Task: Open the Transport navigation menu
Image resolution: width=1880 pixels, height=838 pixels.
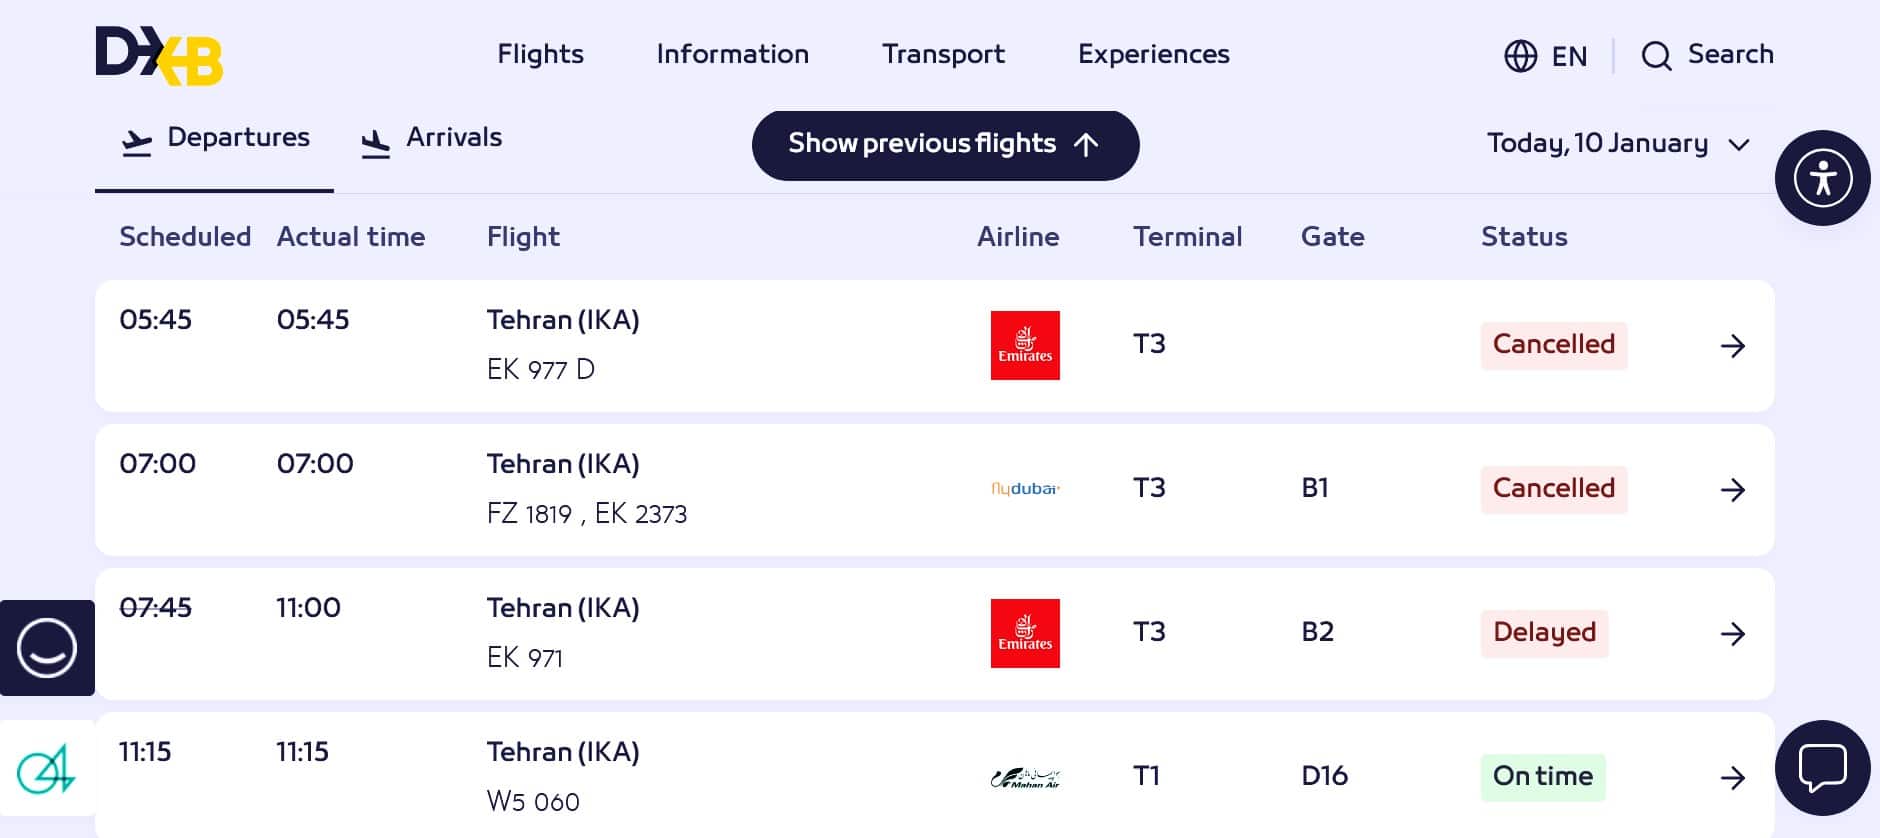Action: [x=943, y=54]
